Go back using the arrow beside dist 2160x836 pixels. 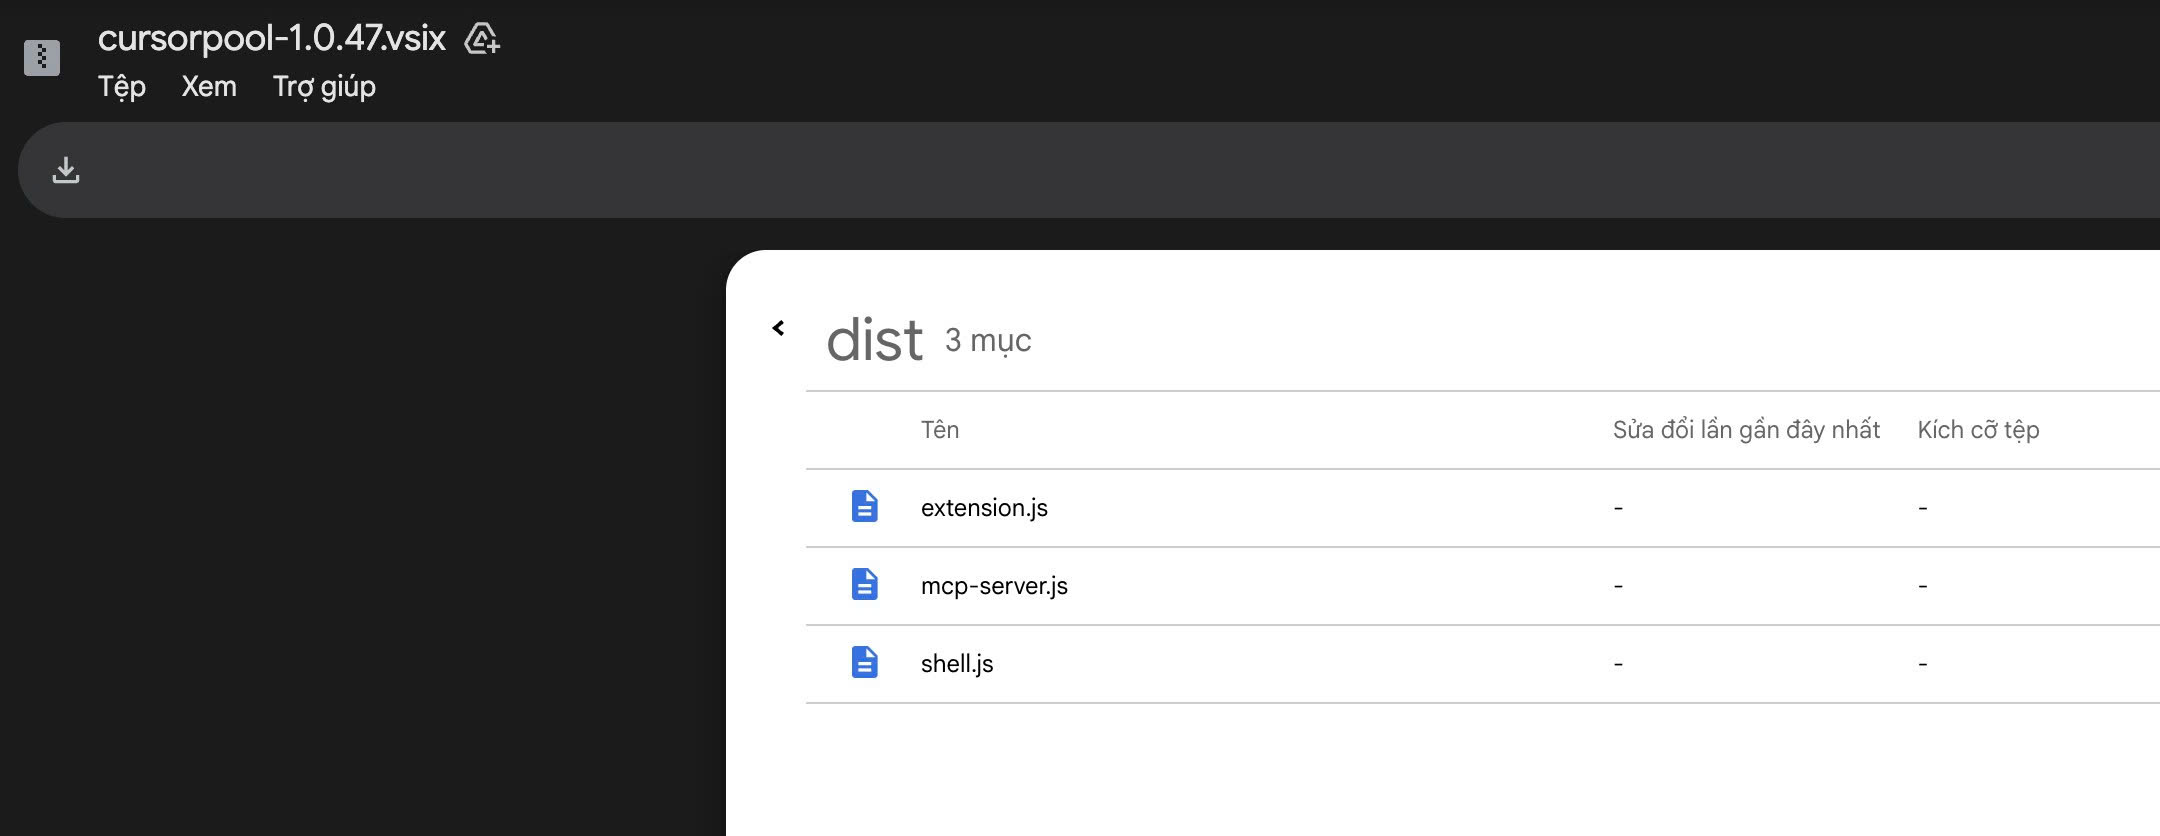click(778, 328)
